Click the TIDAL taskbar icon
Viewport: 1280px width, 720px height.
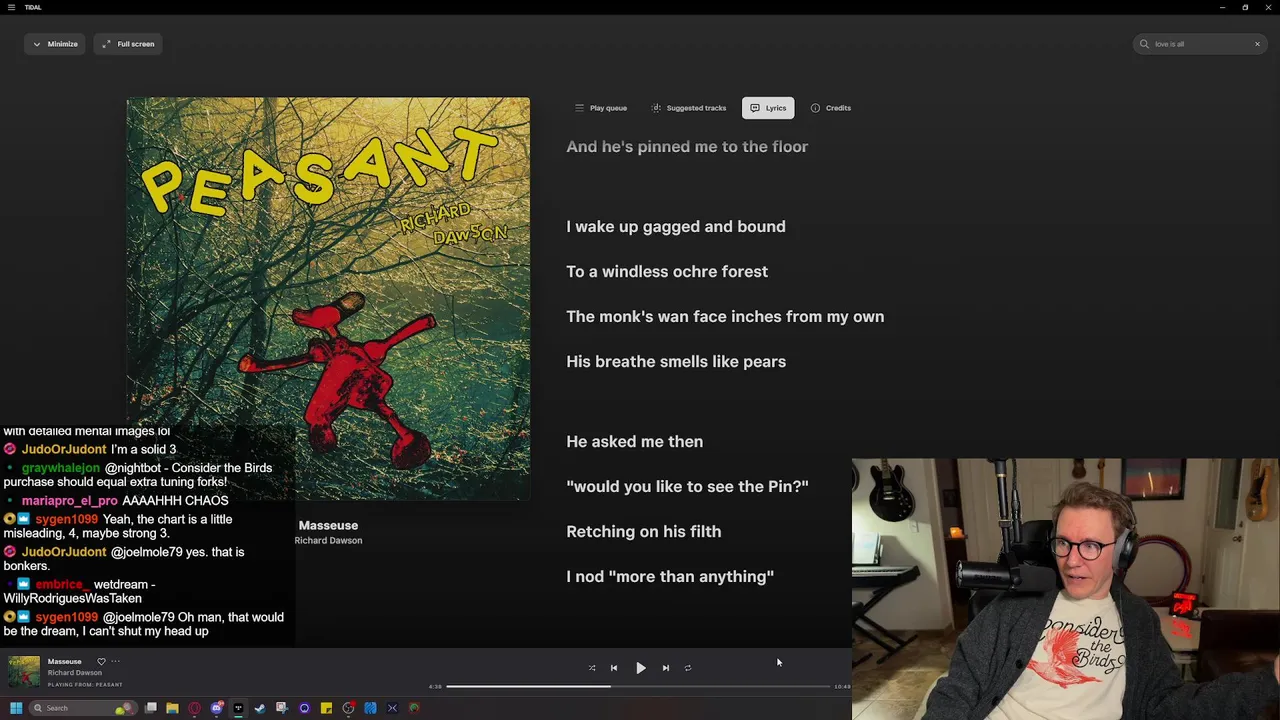tap(239, 708)
